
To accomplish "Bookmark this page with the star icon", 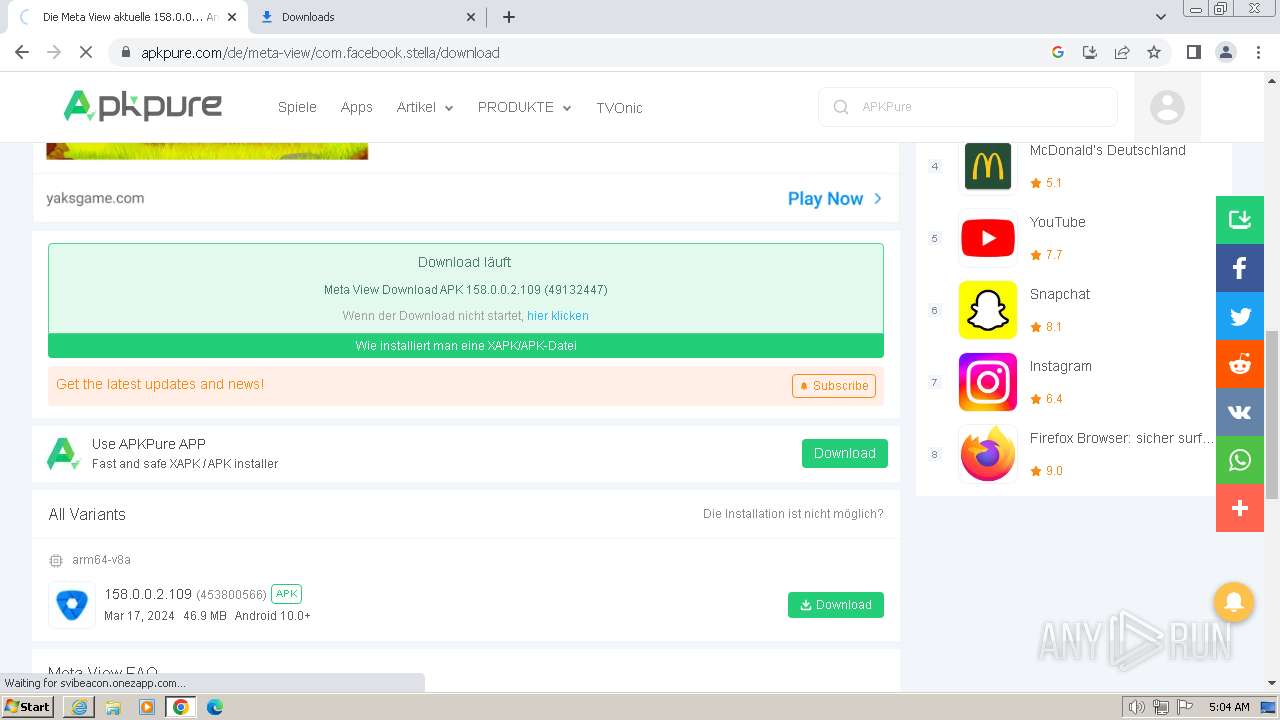I will 1154,53.
